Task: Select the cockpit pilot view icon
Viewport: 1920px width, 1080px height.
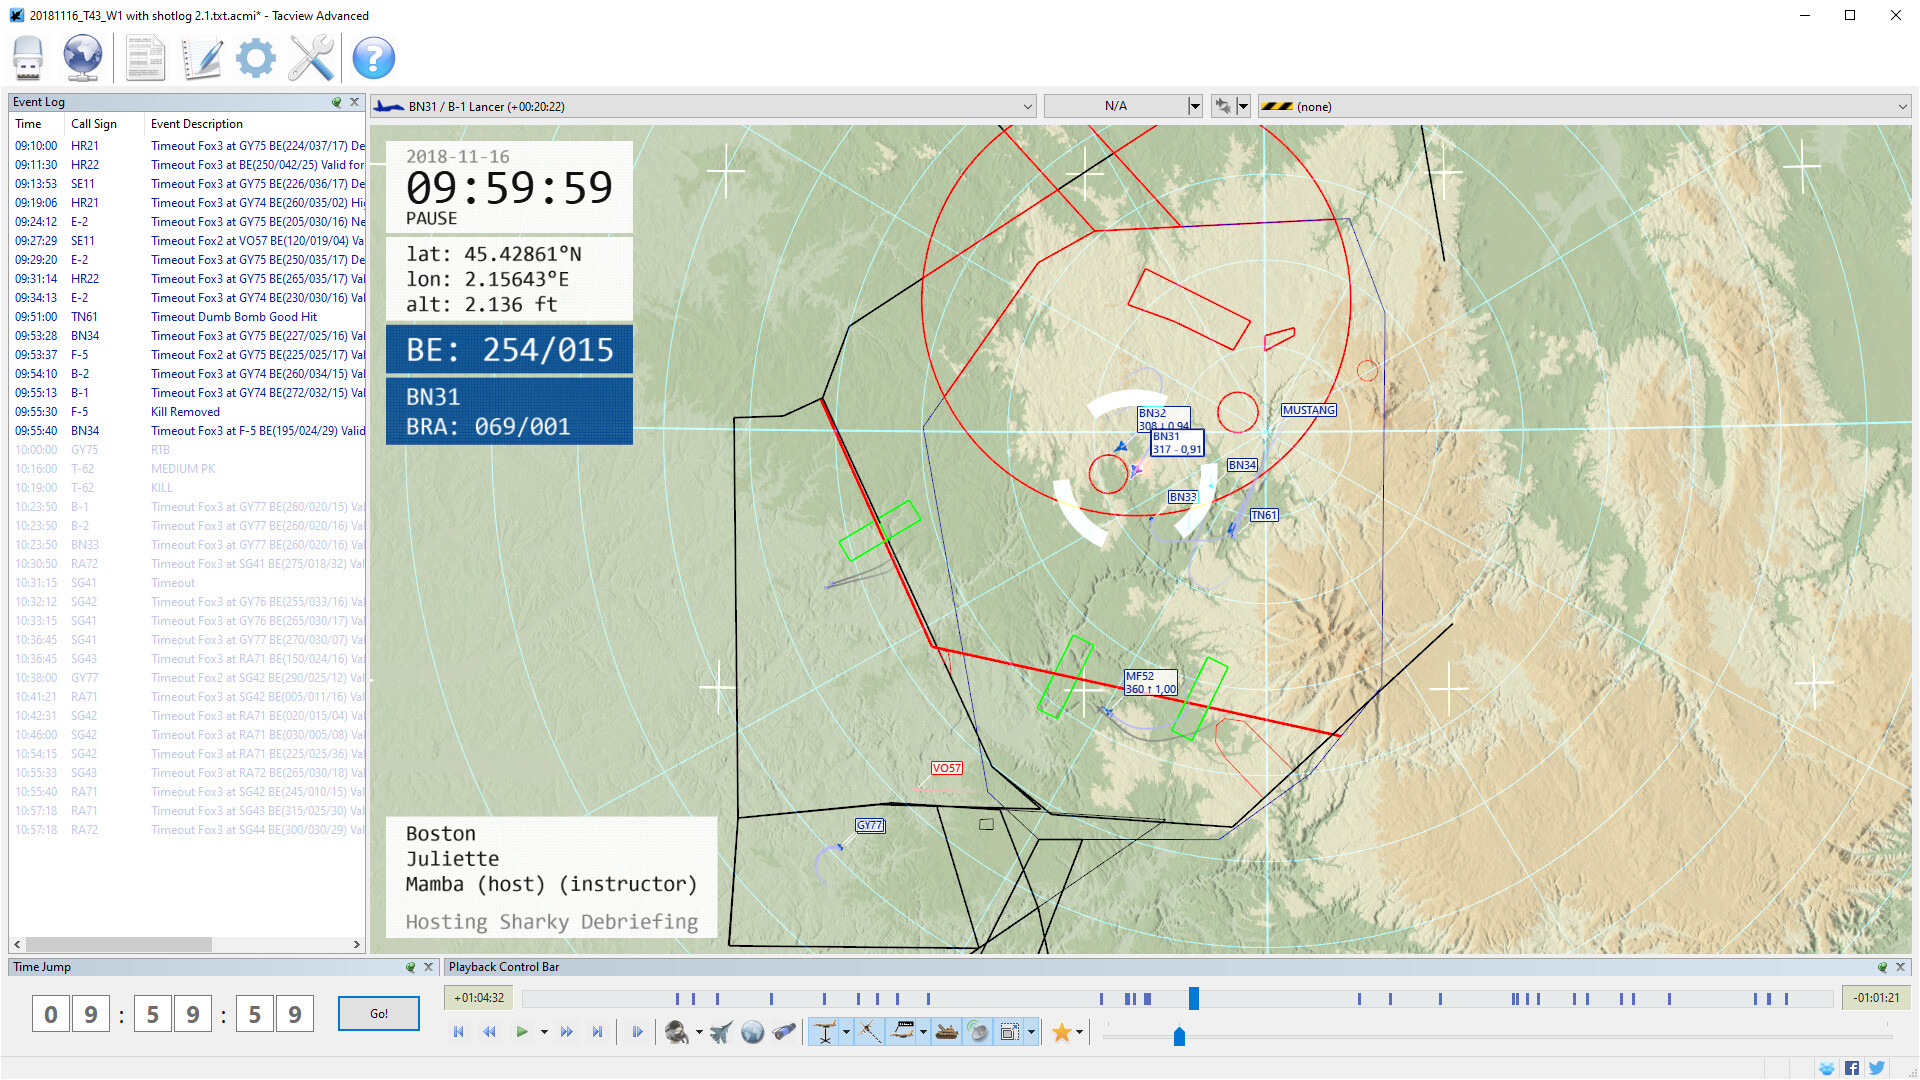Action: [x=678, y=1031]
